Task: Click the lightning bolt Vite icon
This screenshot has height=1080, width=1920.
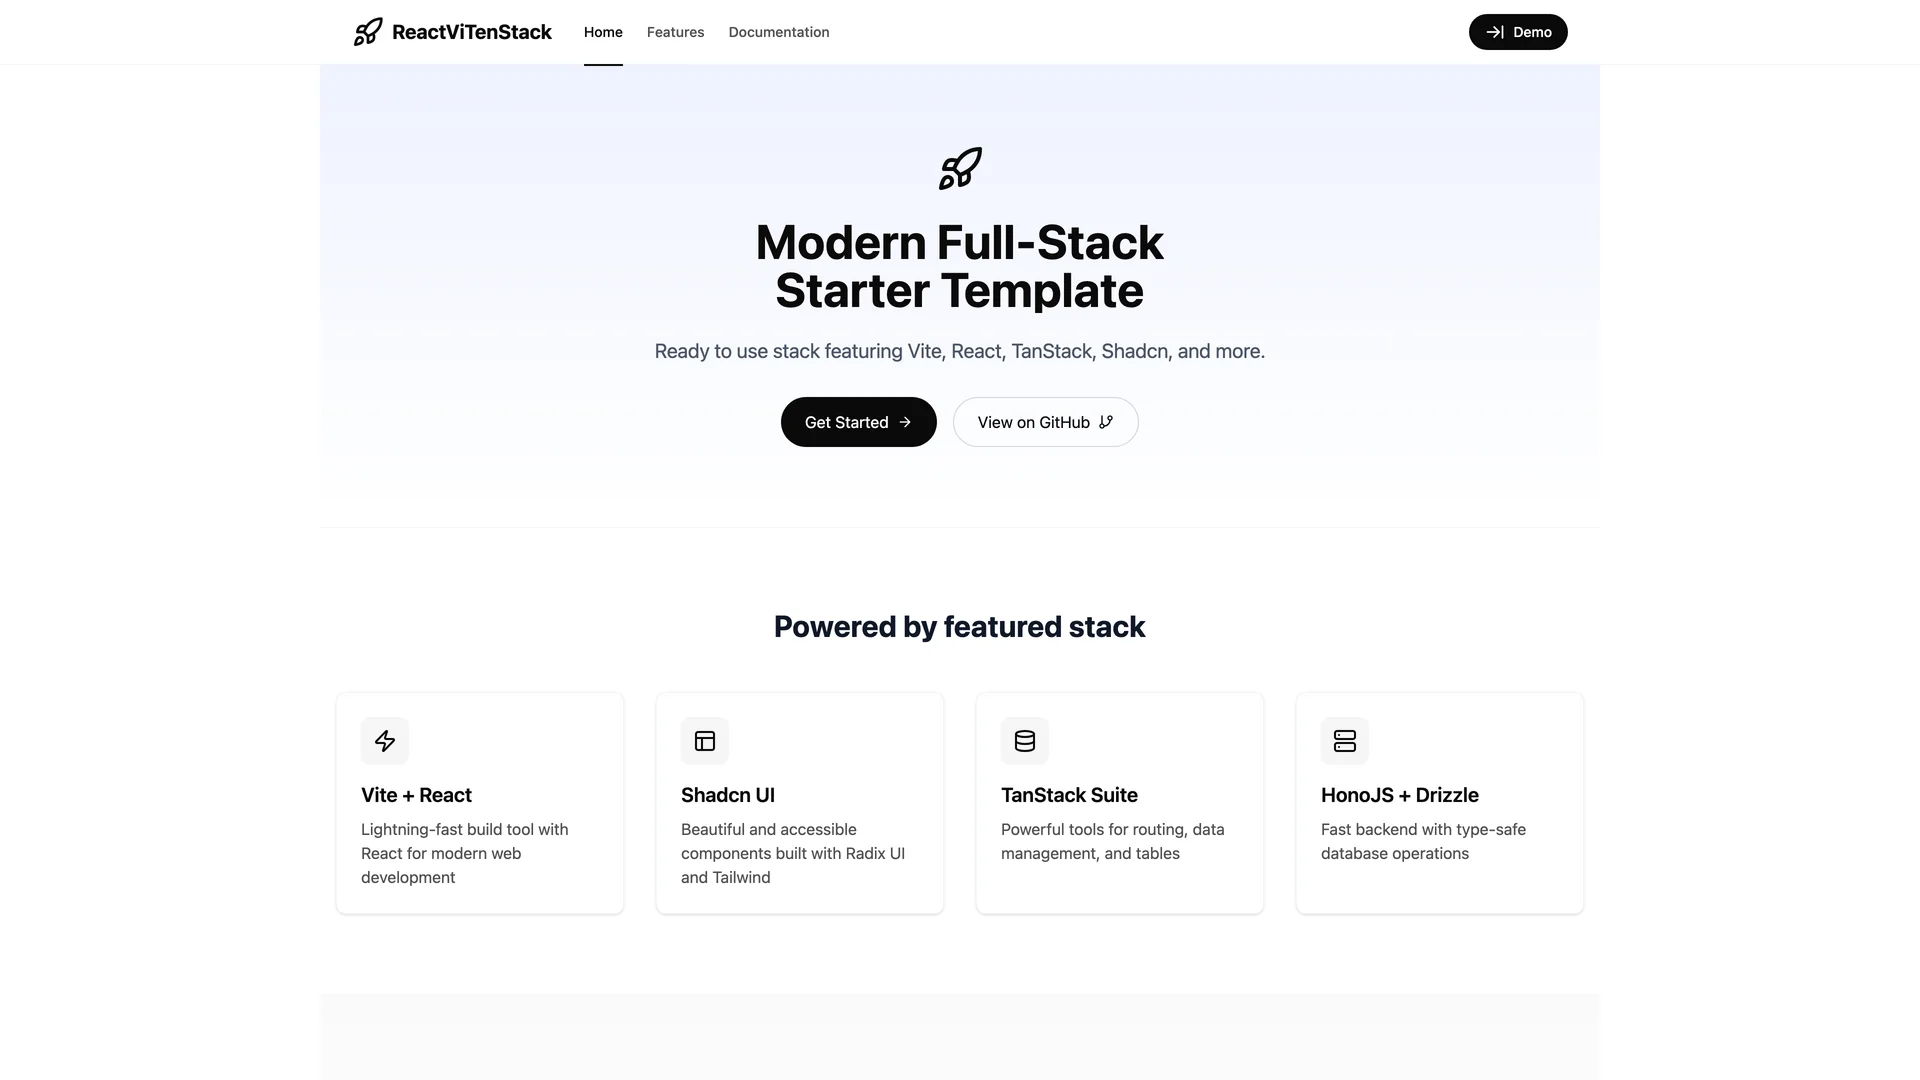Action: click(x=385, y=741)
